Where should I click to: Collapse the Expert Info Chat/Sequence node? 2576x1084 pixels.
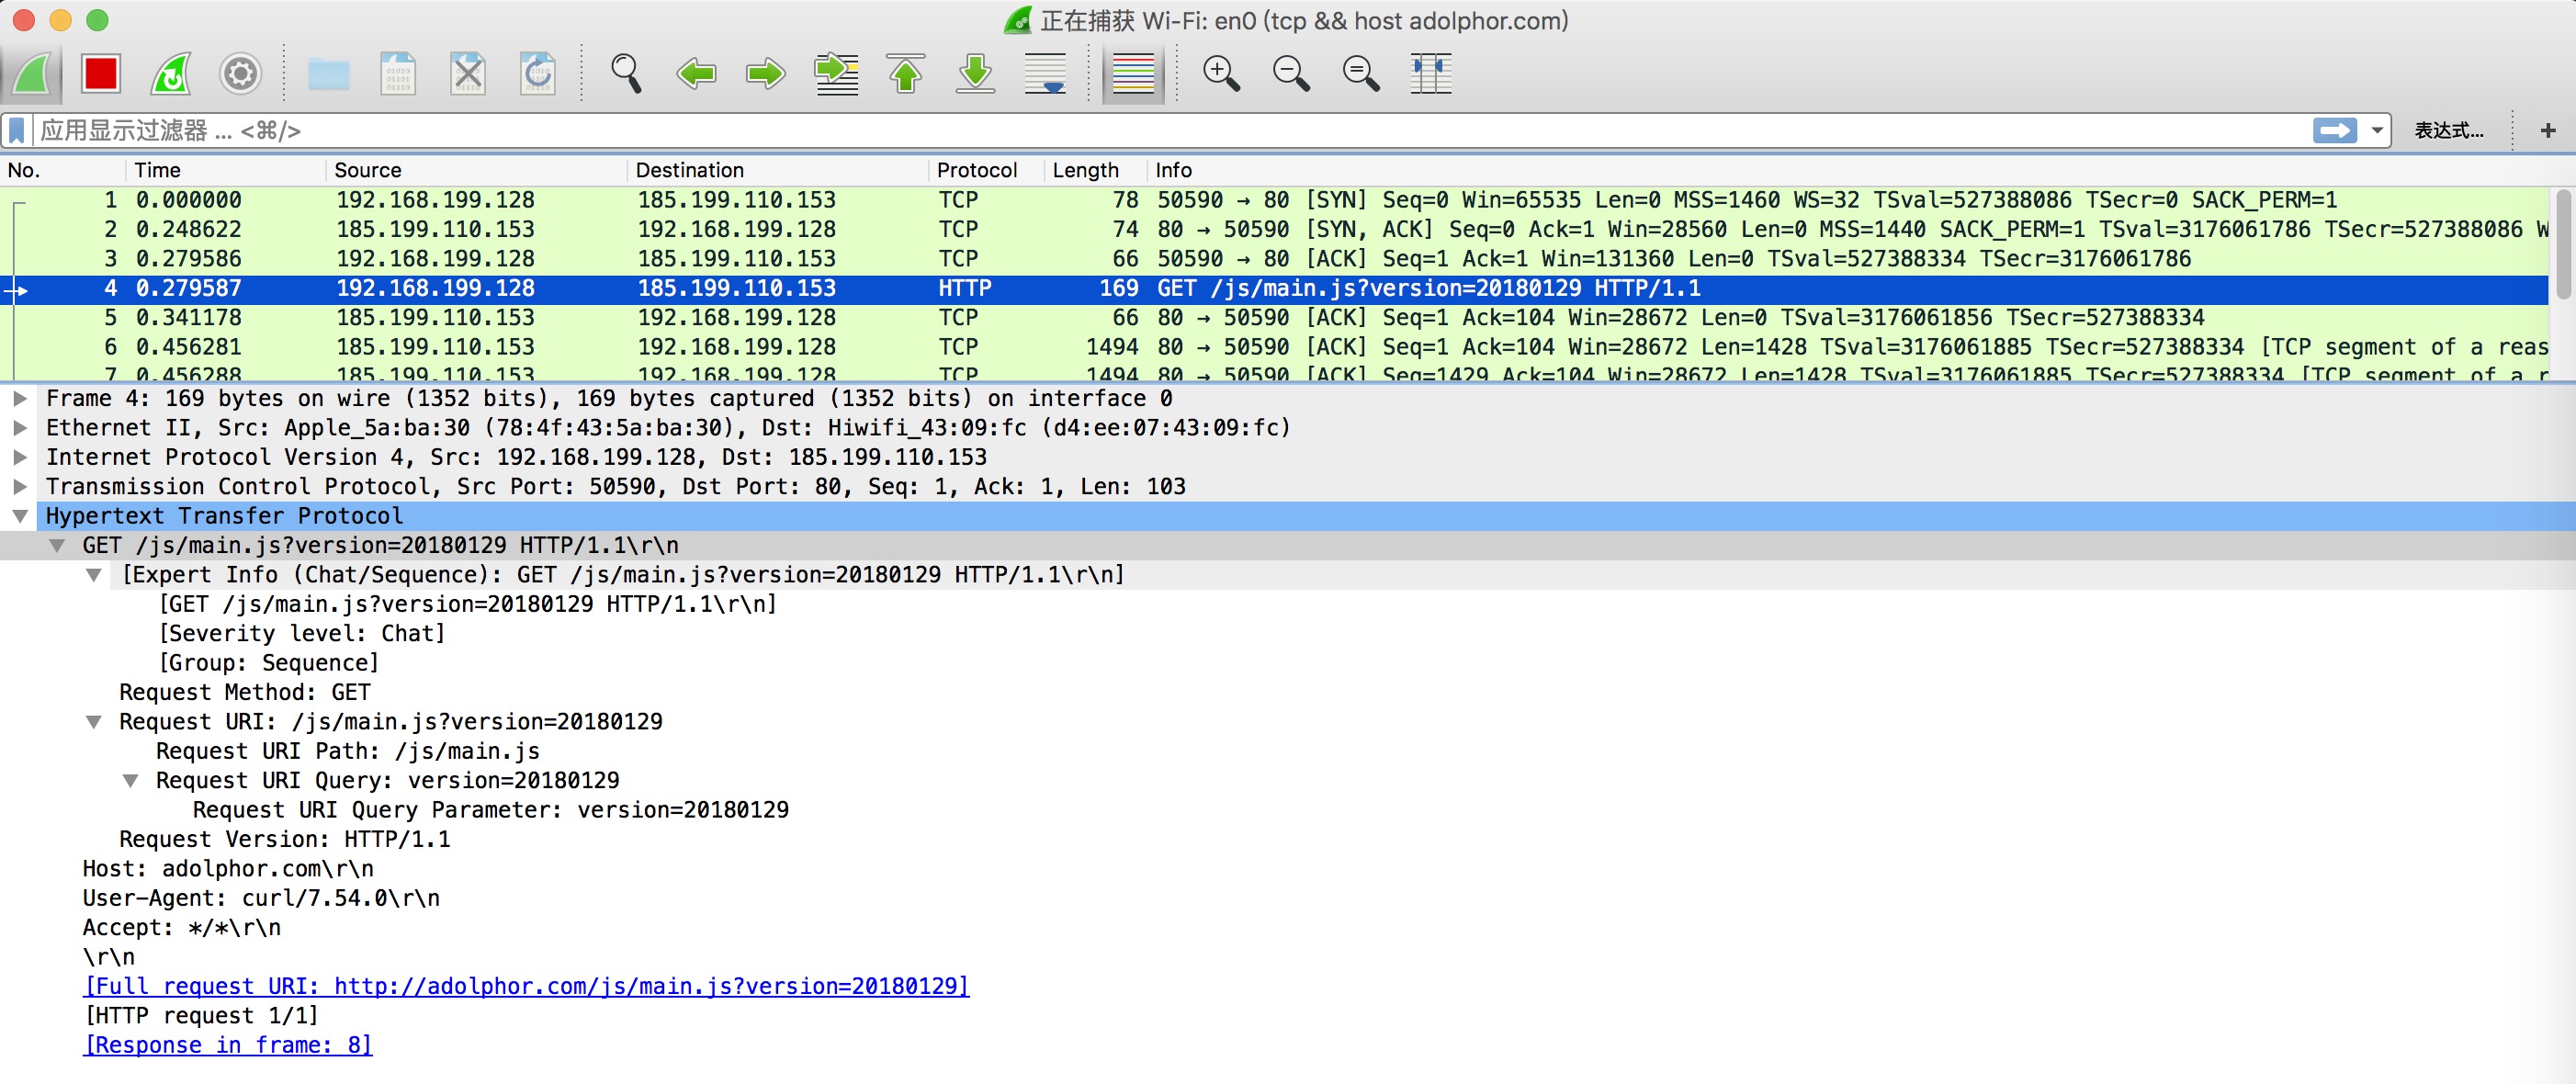click(94, 575)
